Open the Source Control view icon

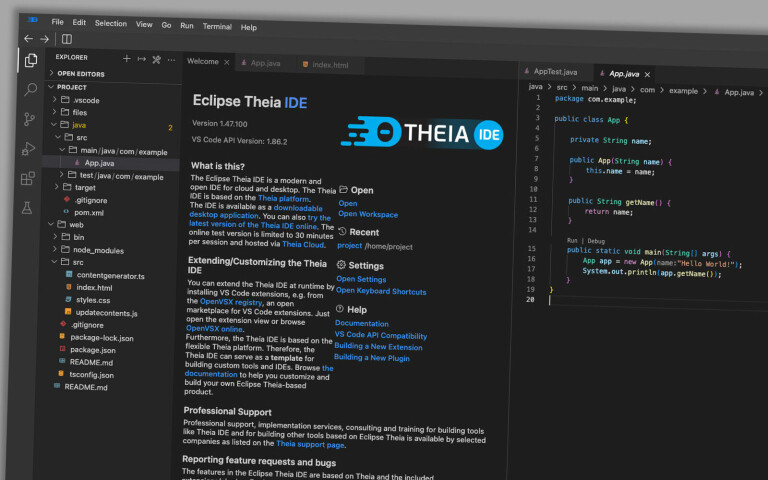coord(29,119)
